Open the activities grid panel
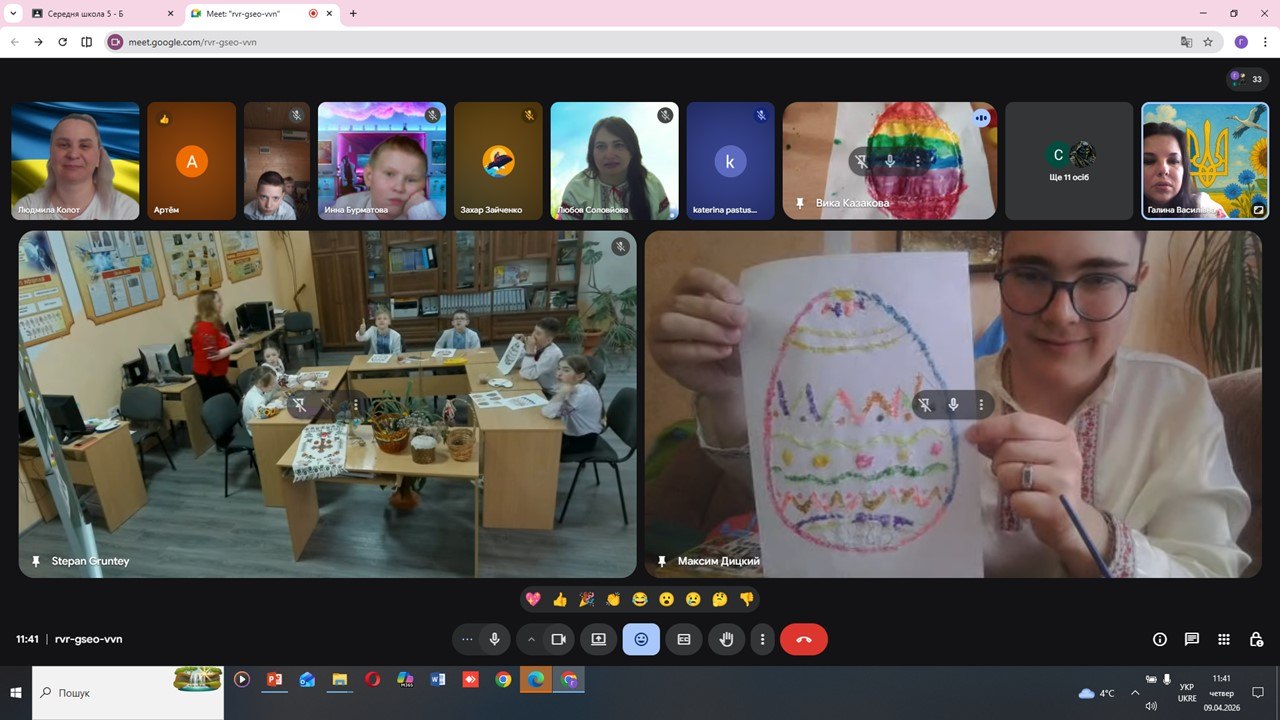Image resolution: width=1280 pixels, height=720 pixels. tap(1224, 639)
